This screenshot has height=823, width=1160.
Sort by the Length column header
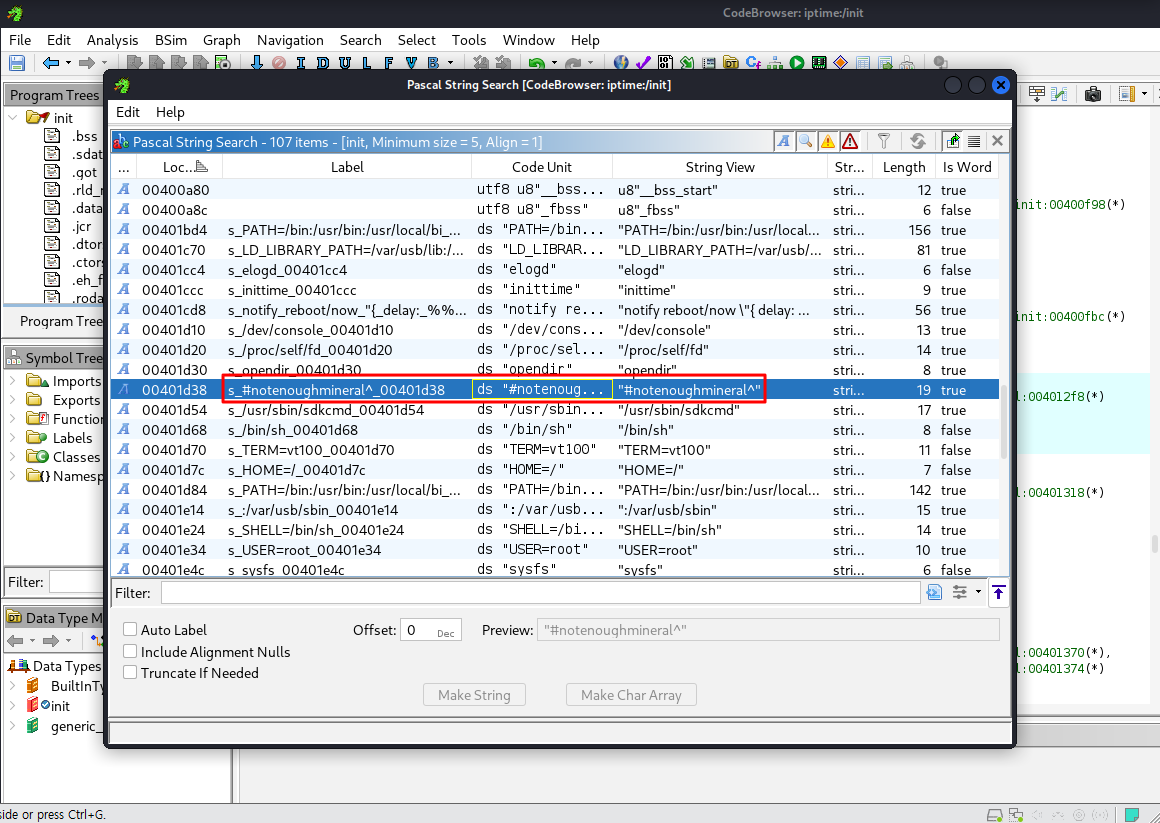point(904,167)
